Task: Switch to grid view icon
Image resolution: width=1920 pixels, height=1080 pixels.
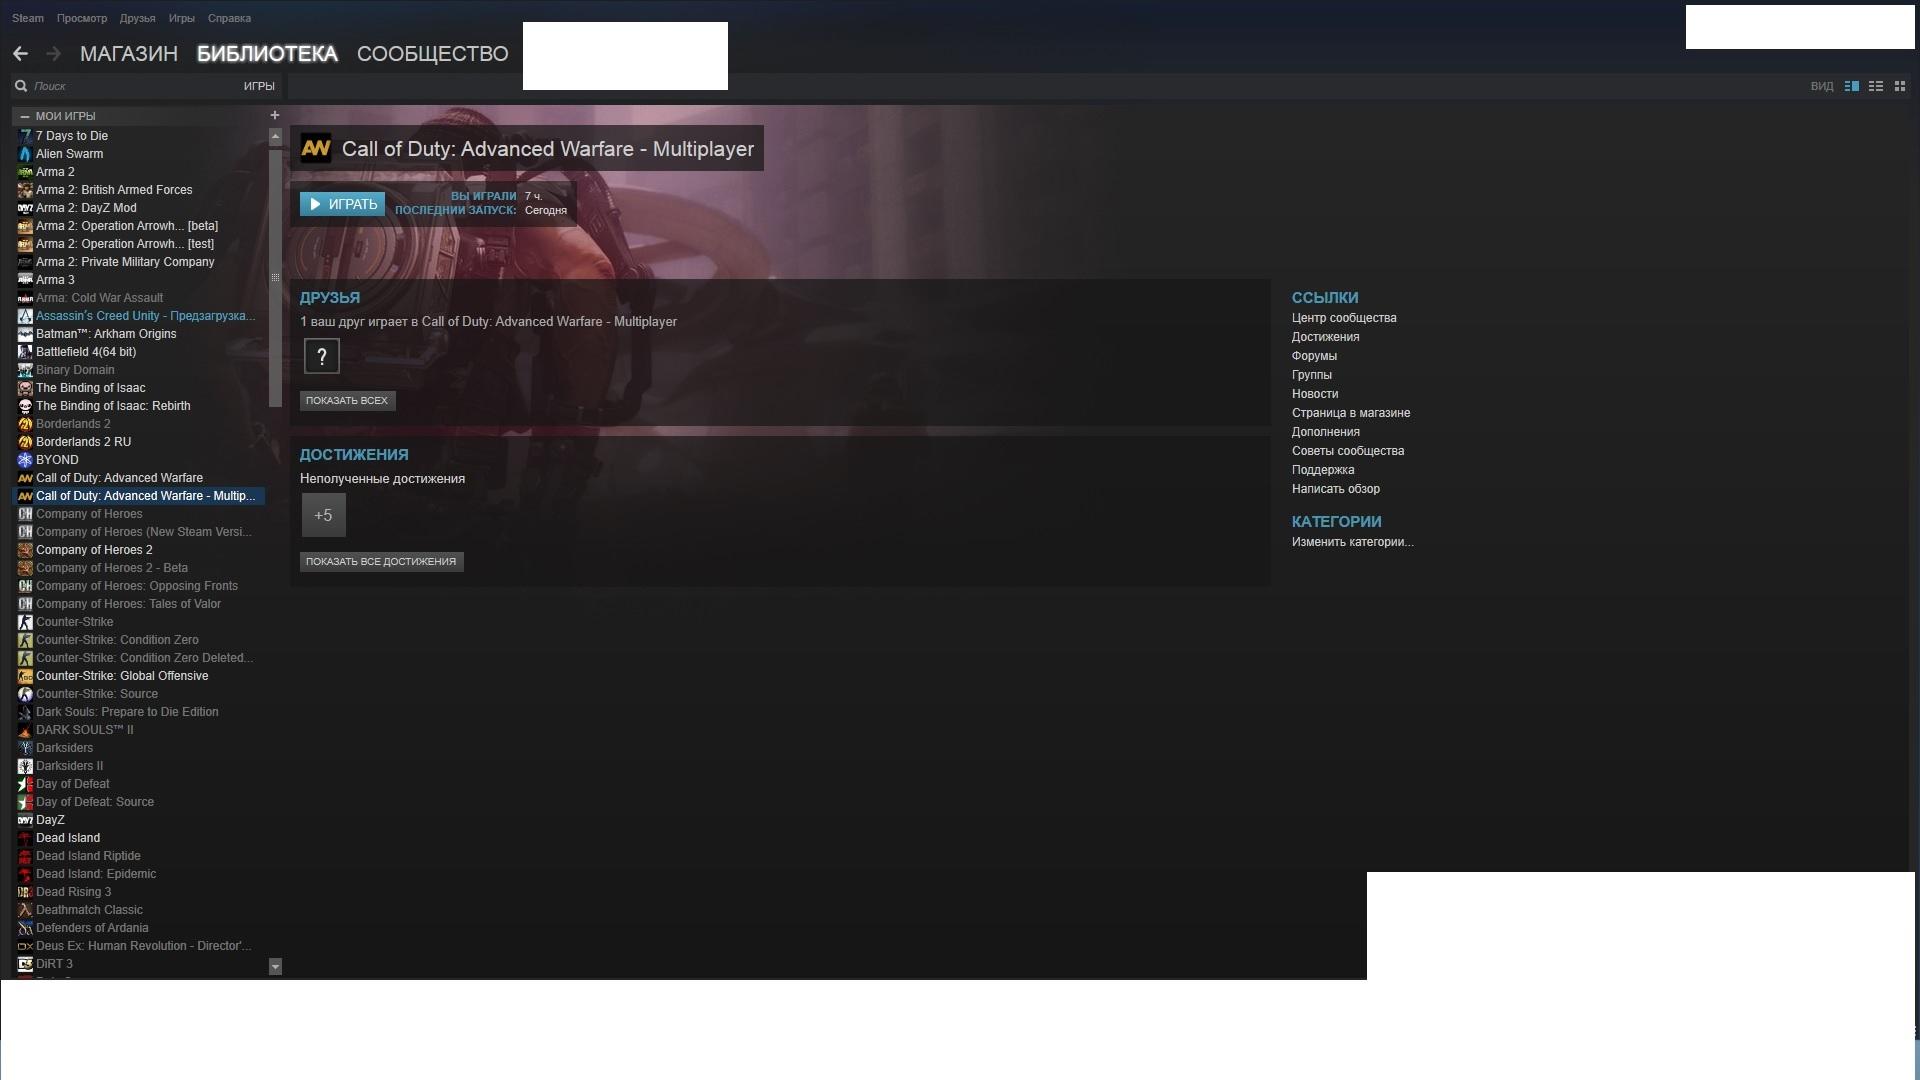Action: tap(1900, 86)
